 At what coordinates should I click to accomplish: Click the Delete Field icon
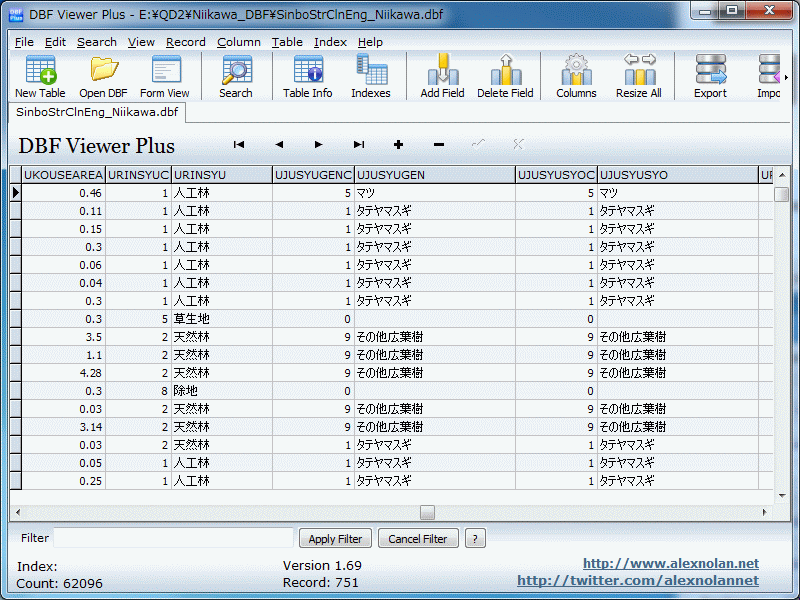(x=505, y=76)
